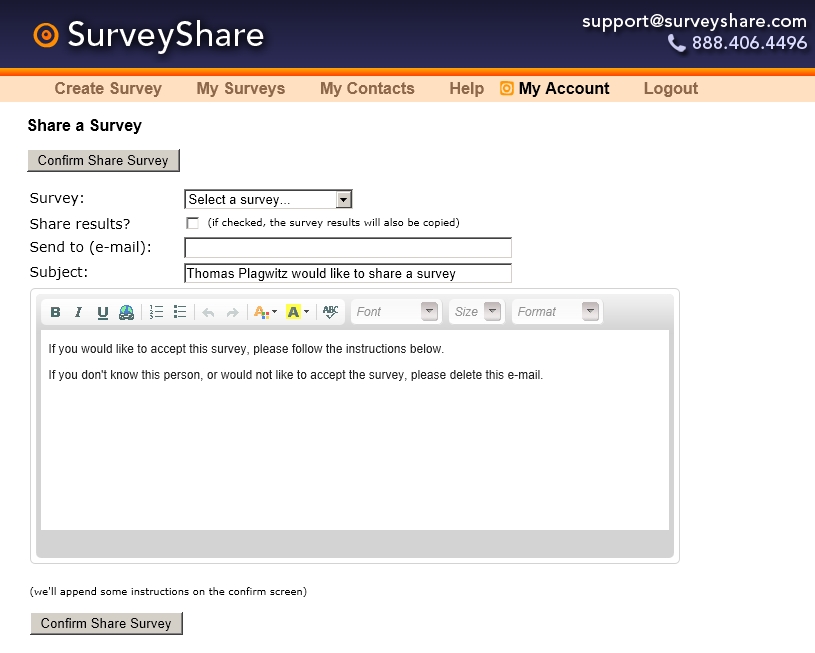815x653 pixels.
Task: Click the top Confirm Share Survey button
Action: (103, 160)
